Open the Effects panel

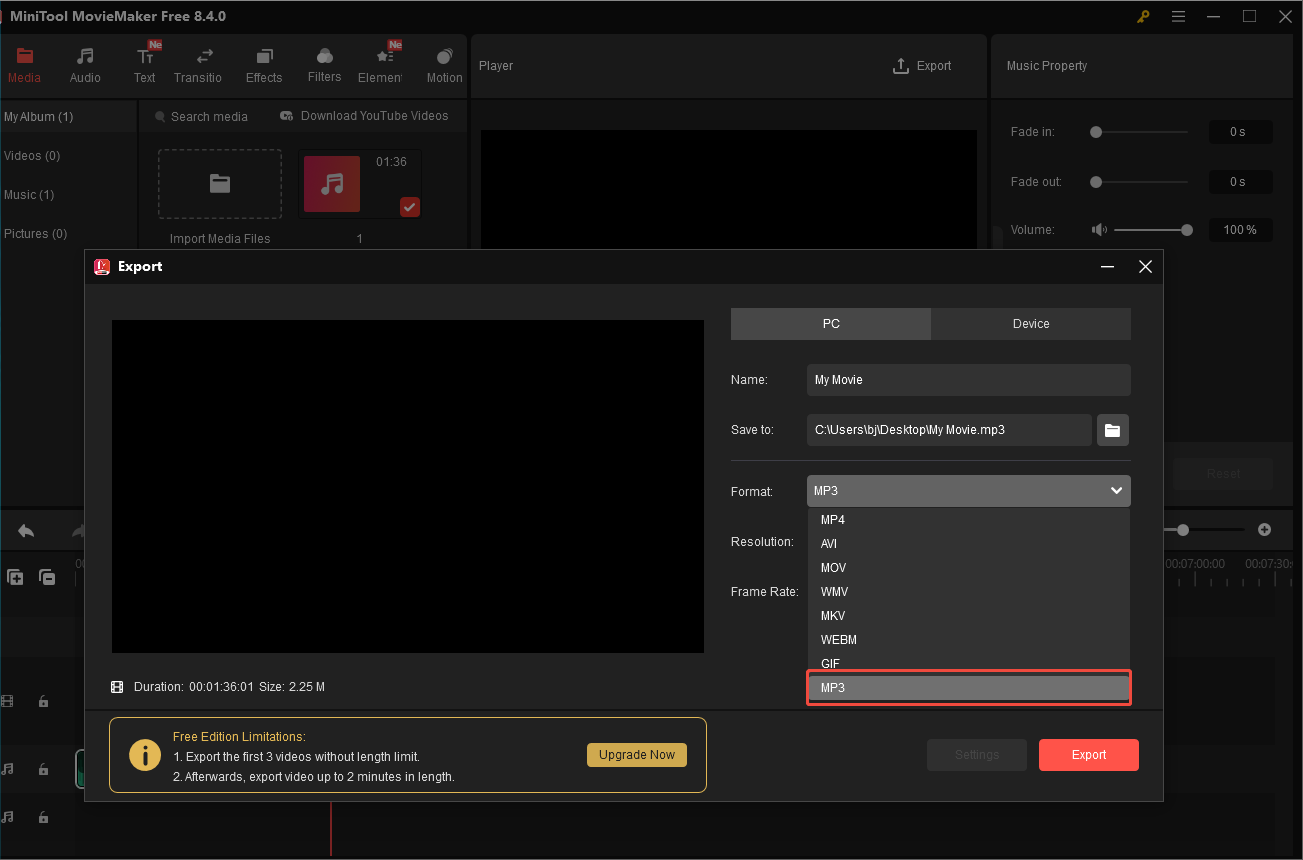263,64
